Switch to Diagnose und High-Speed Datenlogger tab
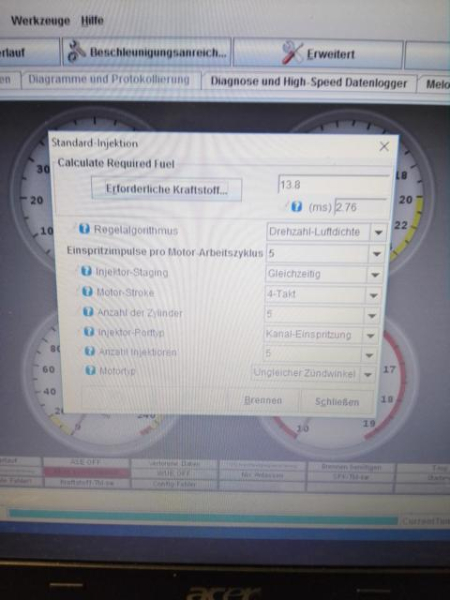The height and width of the screenshot is (600, 450). (309, 82)
